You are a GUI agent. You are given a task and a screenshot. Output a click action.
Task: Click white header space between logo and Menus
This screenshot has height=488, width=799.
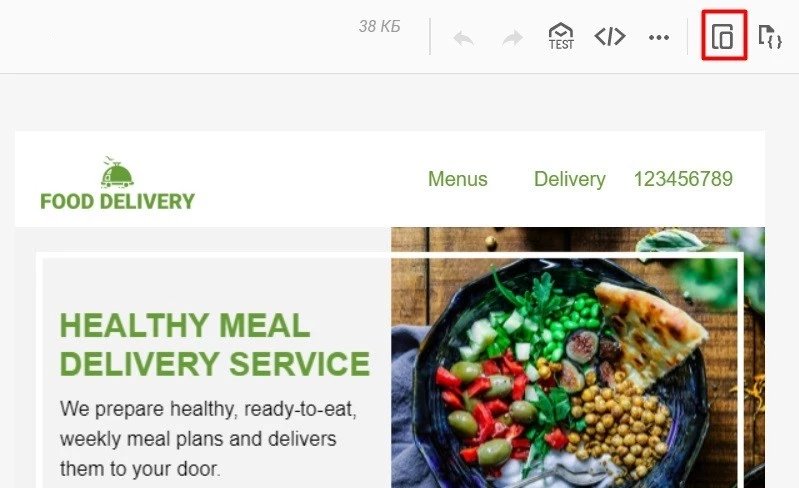[311, 179]
